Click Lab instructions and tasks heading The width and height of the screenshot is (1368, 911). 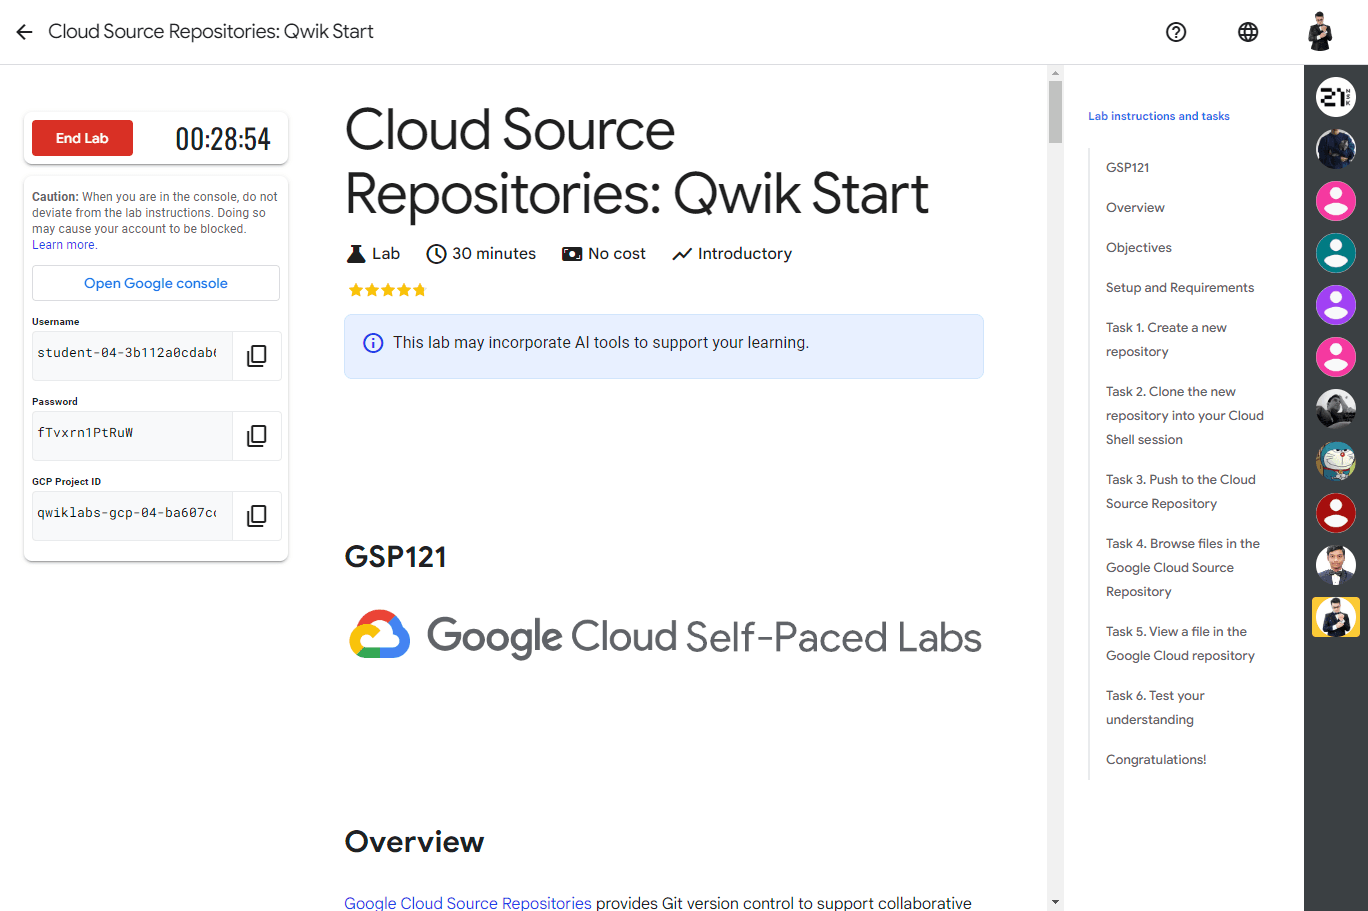coord(1159,116)
